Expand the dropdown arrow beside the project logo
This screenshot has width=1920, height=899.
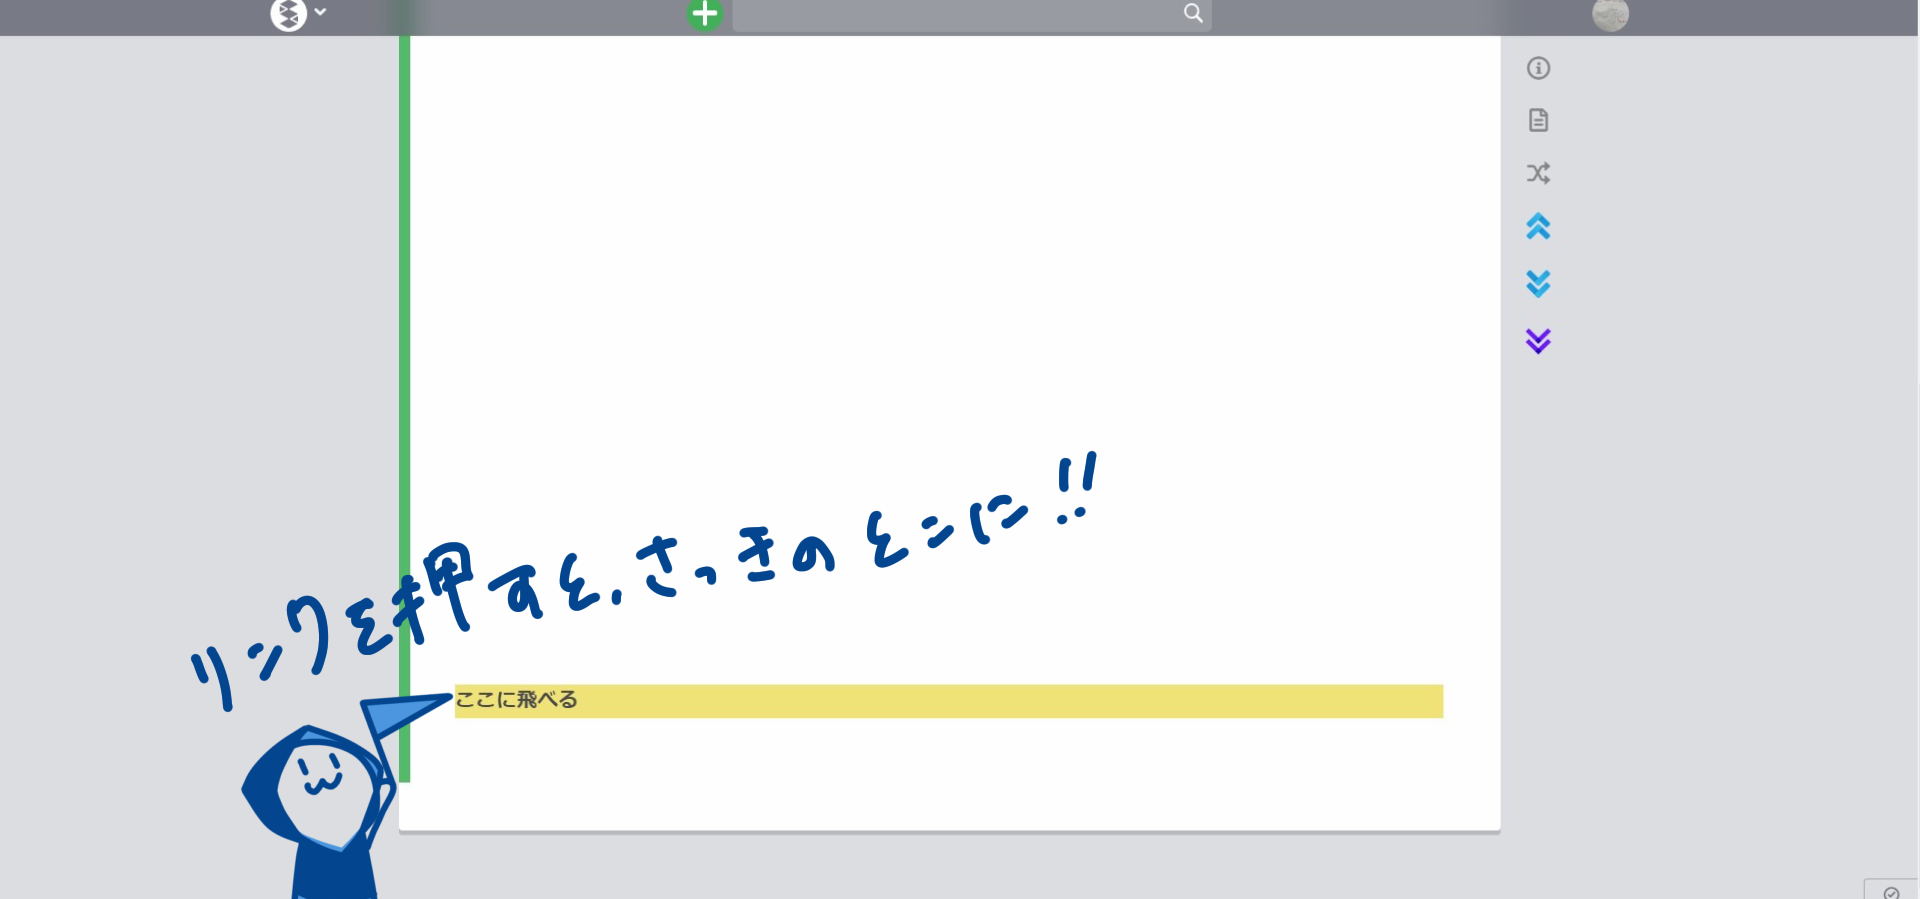tap(320, 12)
